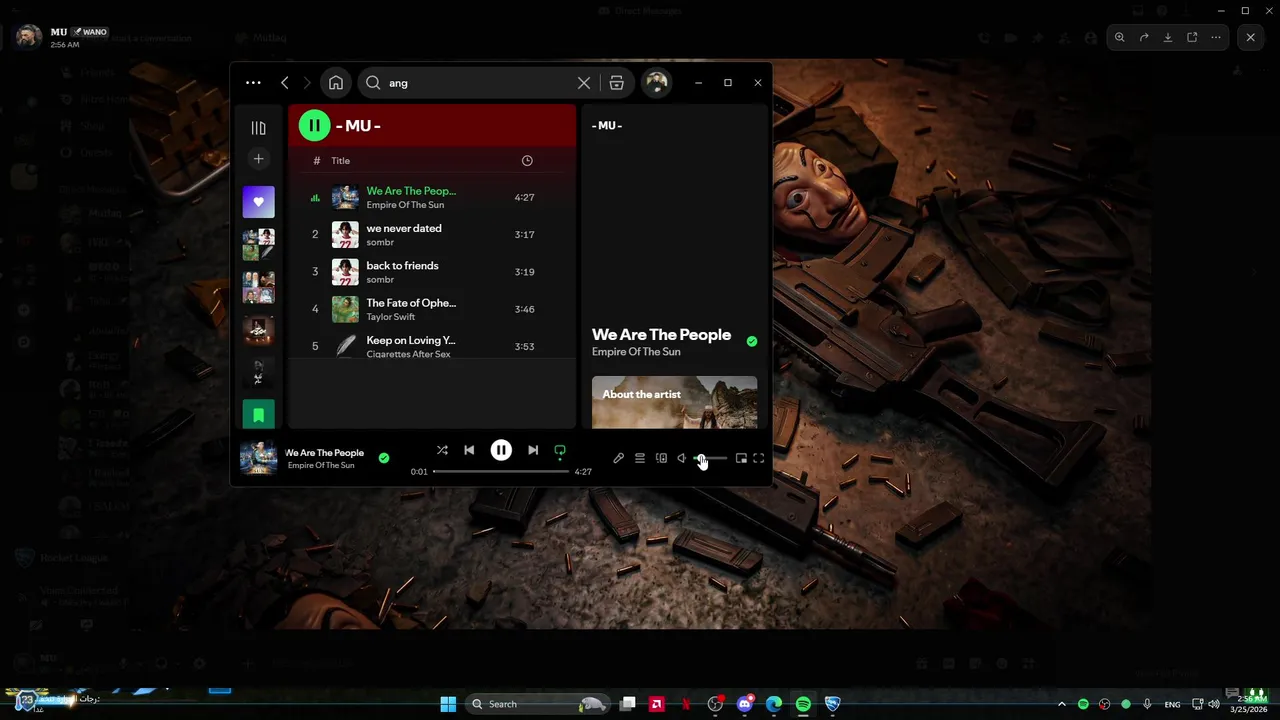Open the green bookmark Your Episodes item
Viewport: 1280px width, 720px height.
[258, 414]
